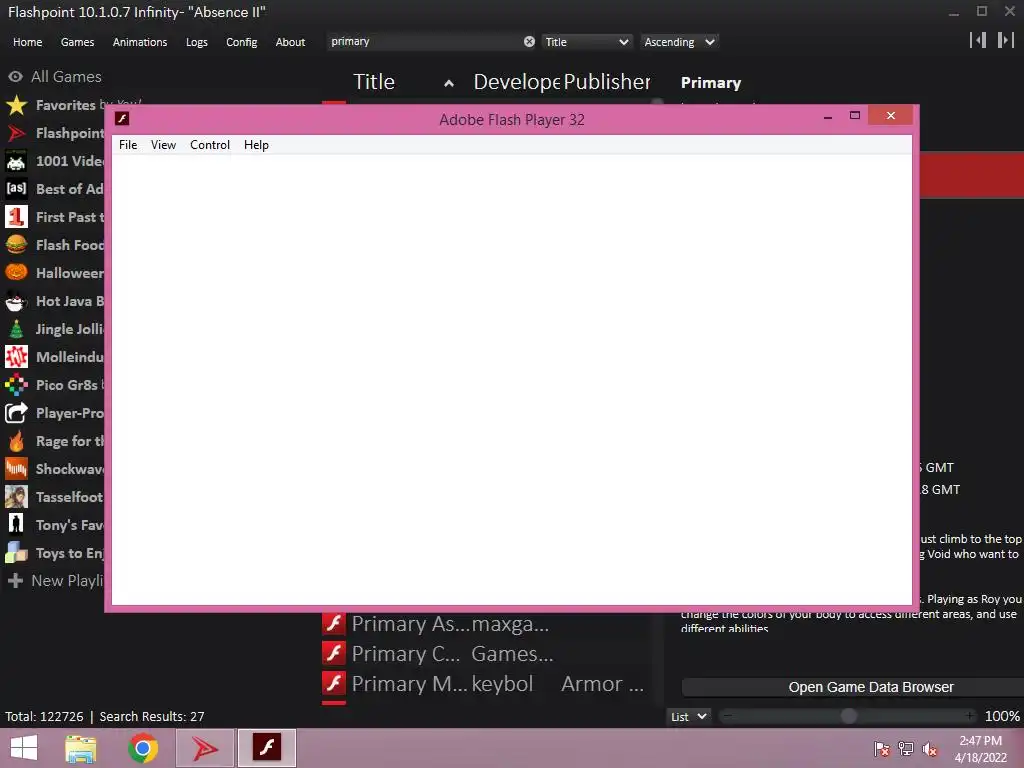Select the Toys to Enjoy blocks icon
The image size is (1024, 768).
pos(16,553)
